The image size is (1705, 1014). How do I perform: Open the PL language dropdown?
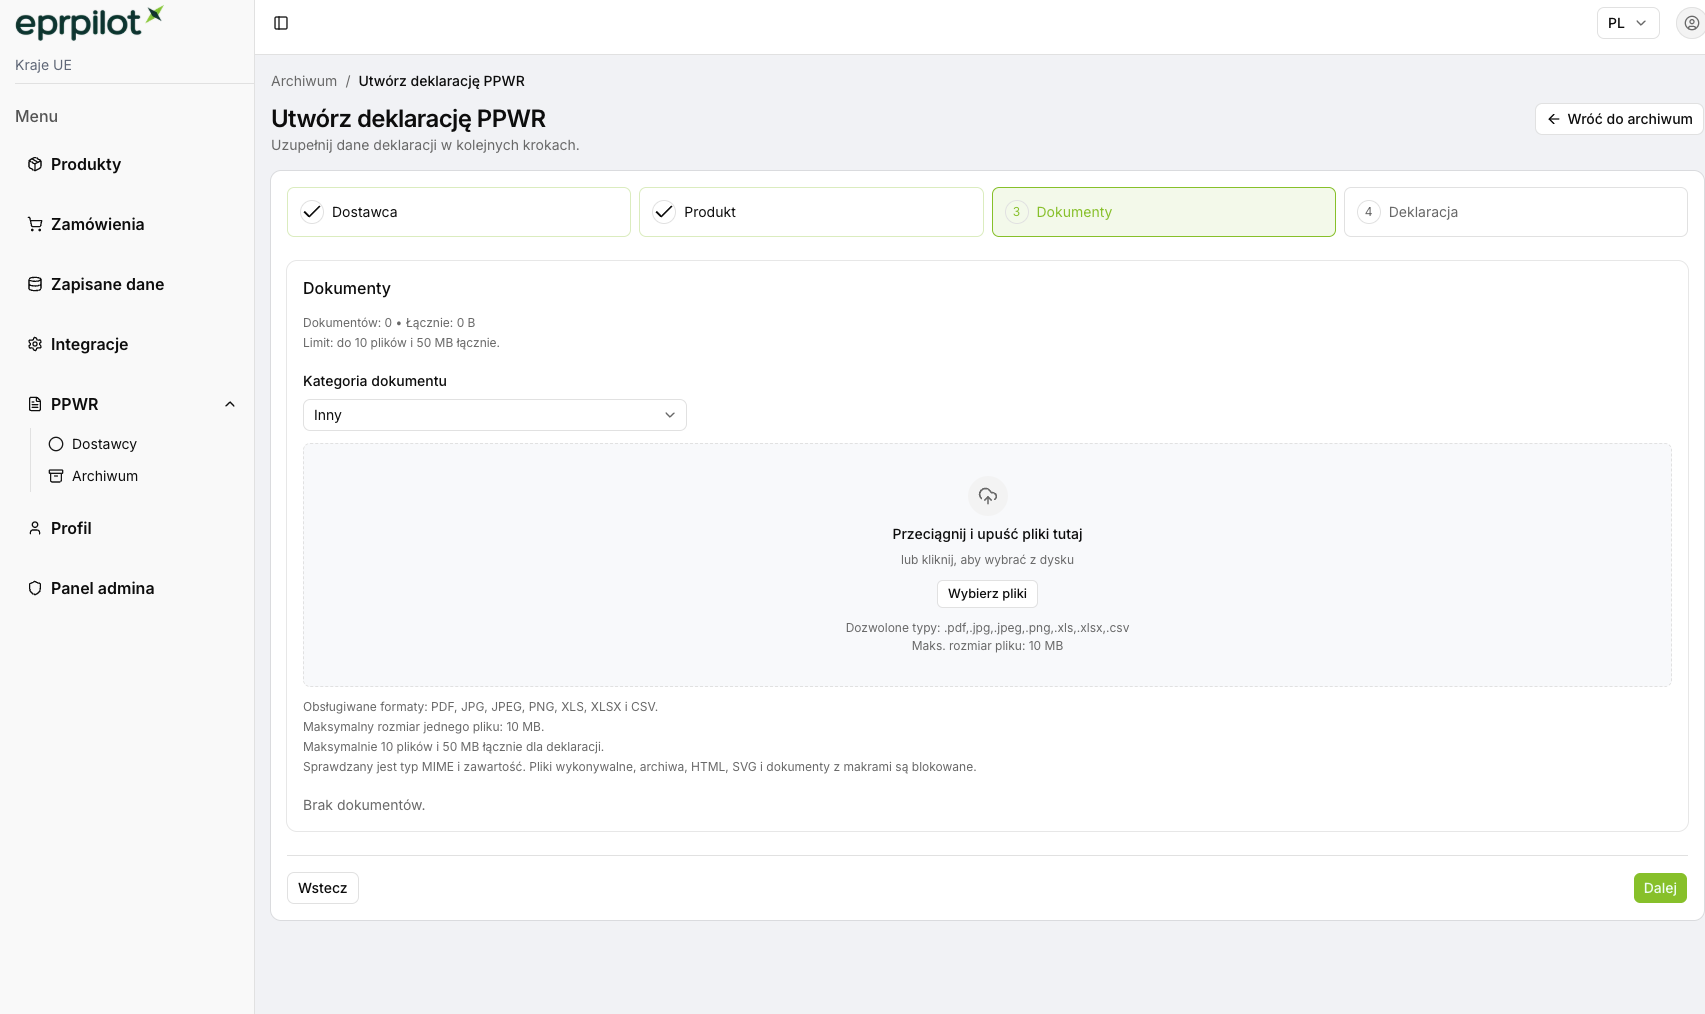[1628, 23]
